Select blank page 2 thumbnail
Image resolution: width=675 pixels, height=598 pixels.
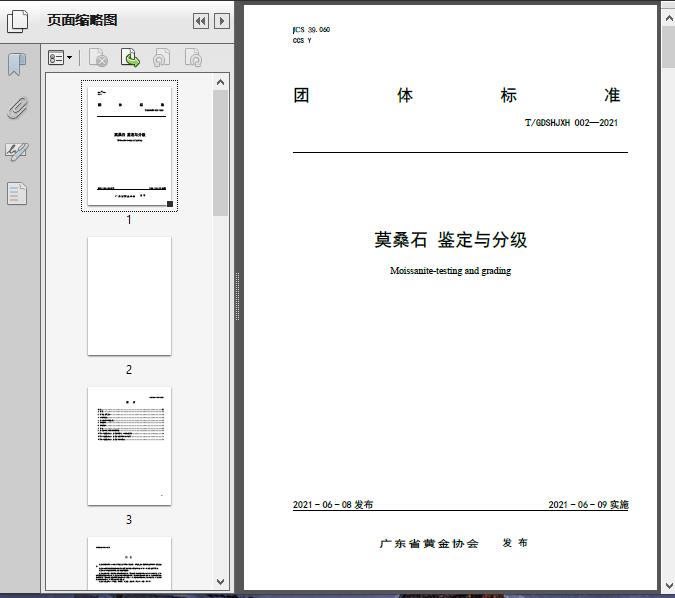[129, 296]
